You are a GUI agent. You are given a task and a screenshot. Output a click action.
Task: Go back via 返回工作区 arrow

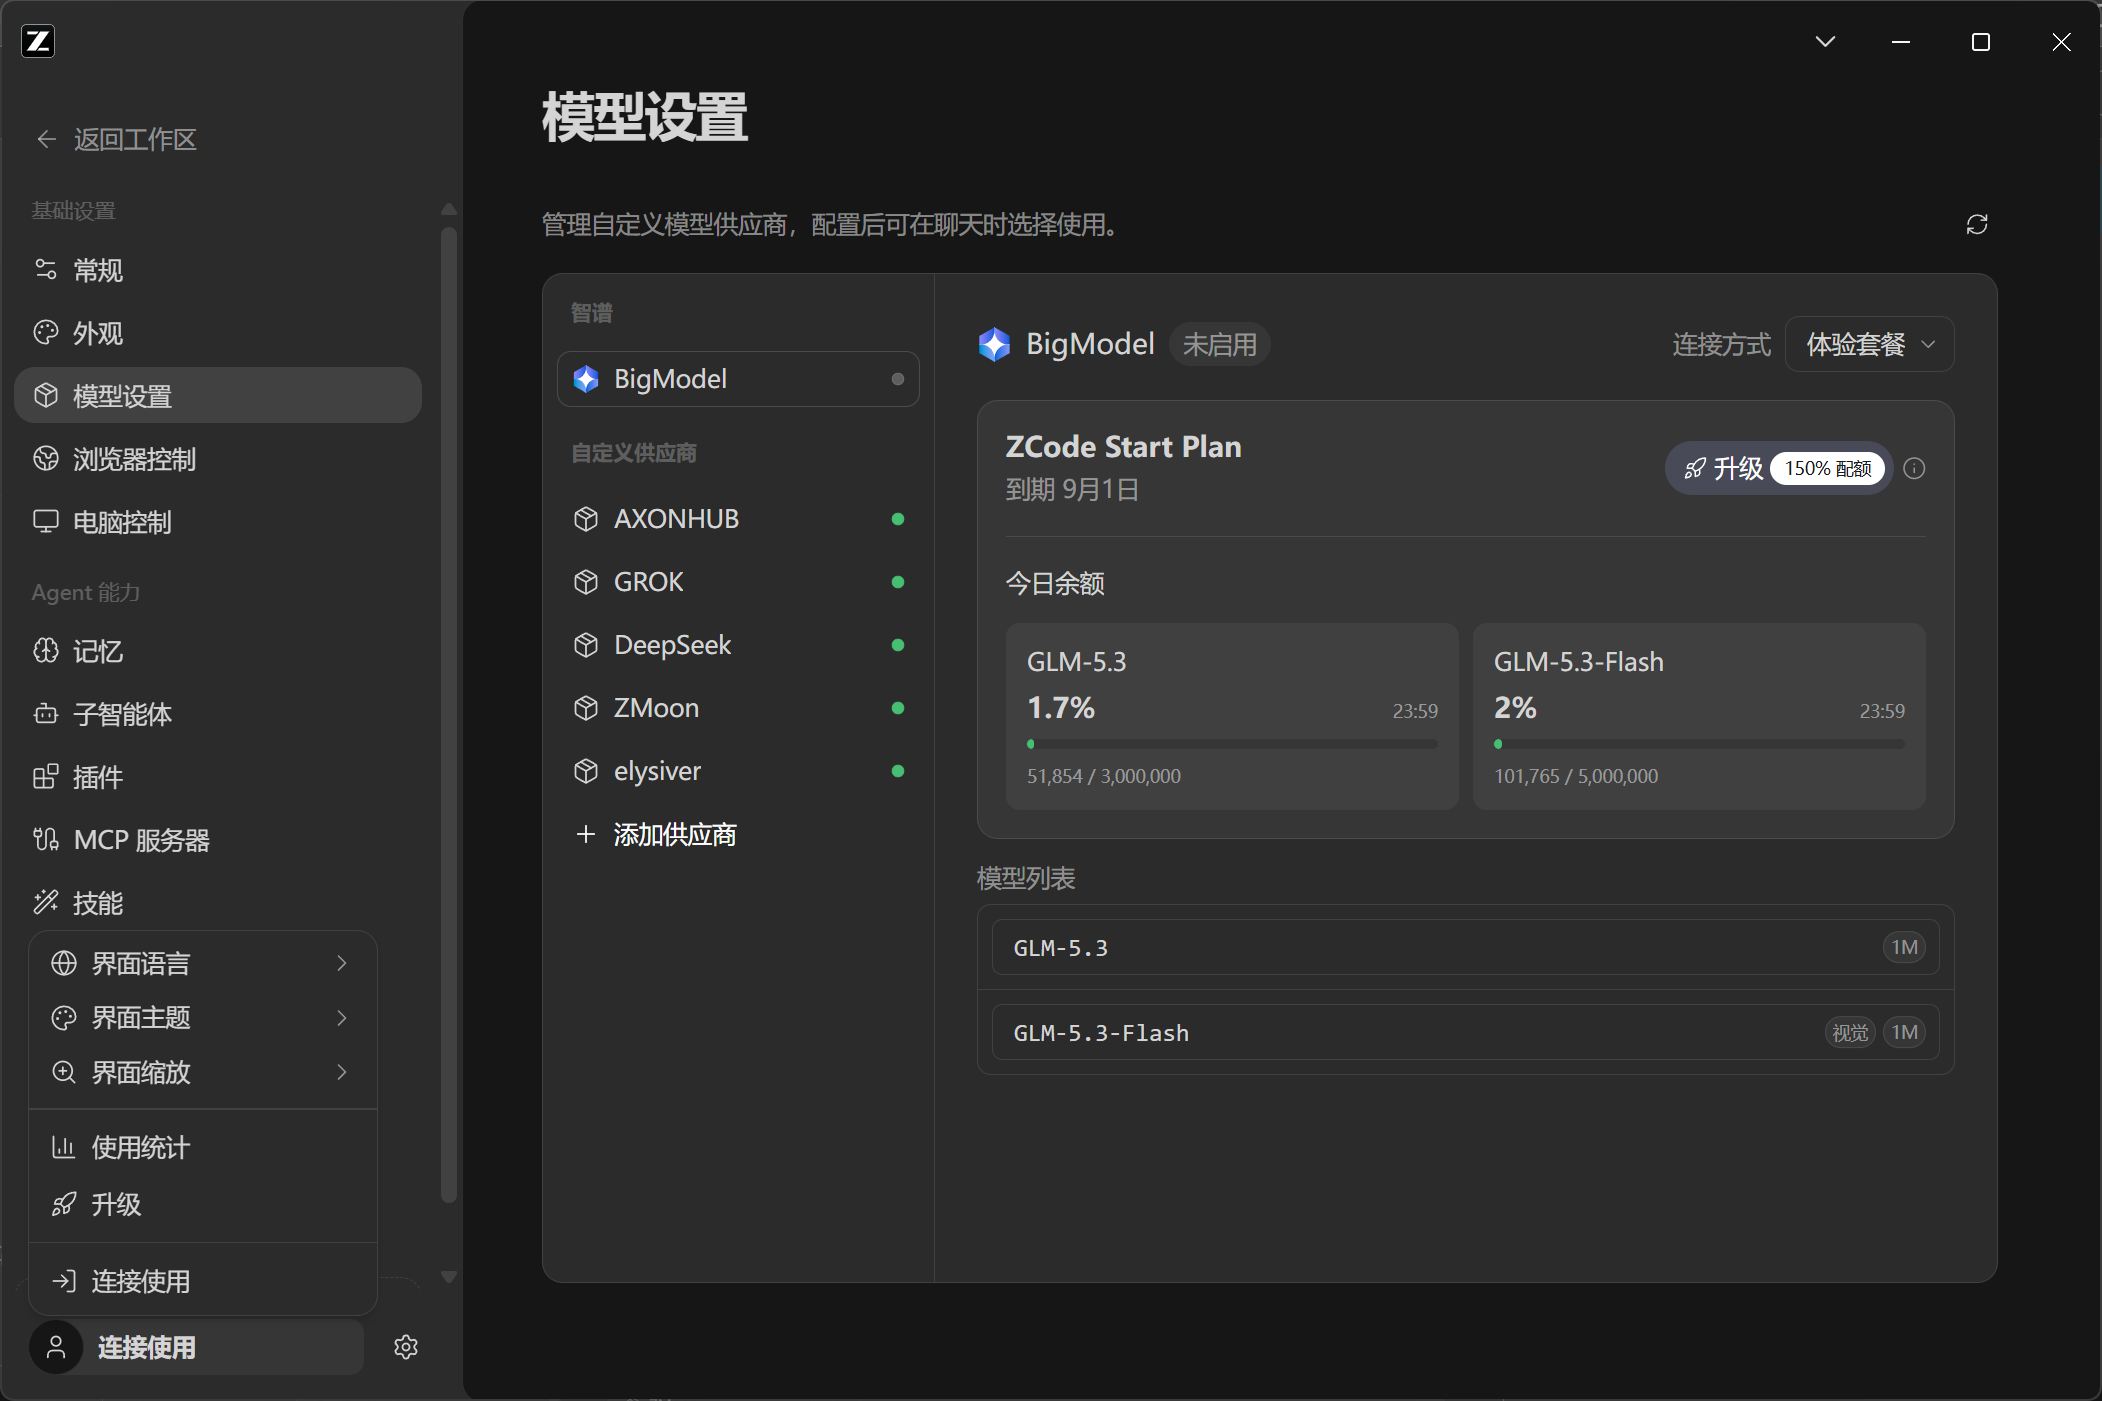[x=46, y=139]
